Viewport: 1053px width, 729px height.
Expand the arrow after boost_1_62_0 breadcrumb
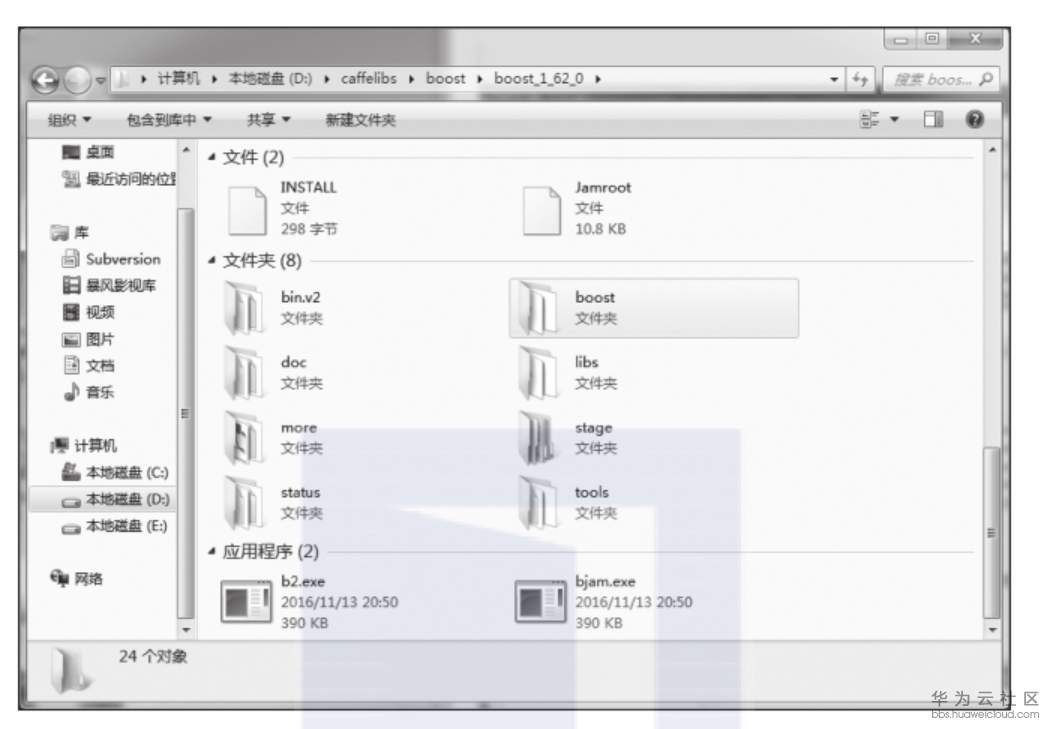click(x=598, y=79)
